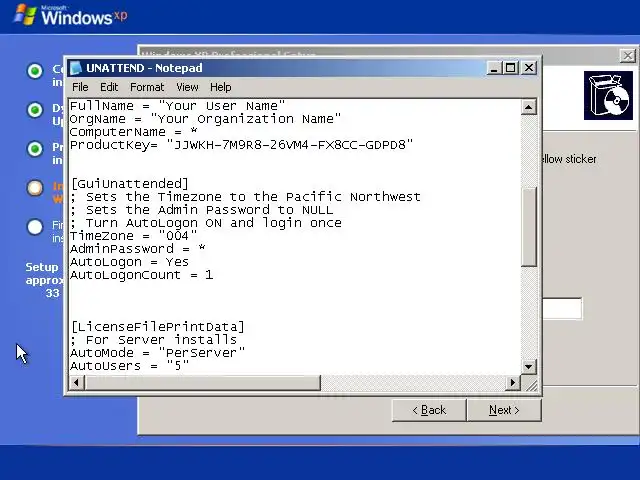Open the Edit menu in Notepad

point(109,87)
